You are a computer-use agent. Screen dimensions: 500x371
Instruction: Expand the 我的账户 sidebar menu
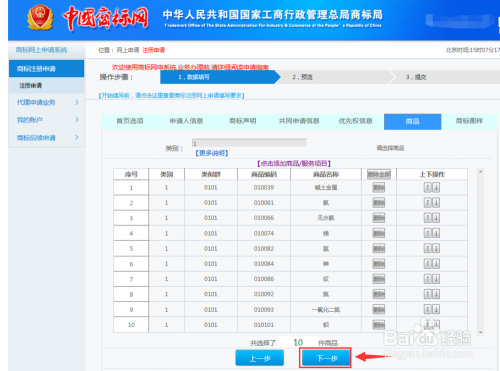[x=46, y=120]
